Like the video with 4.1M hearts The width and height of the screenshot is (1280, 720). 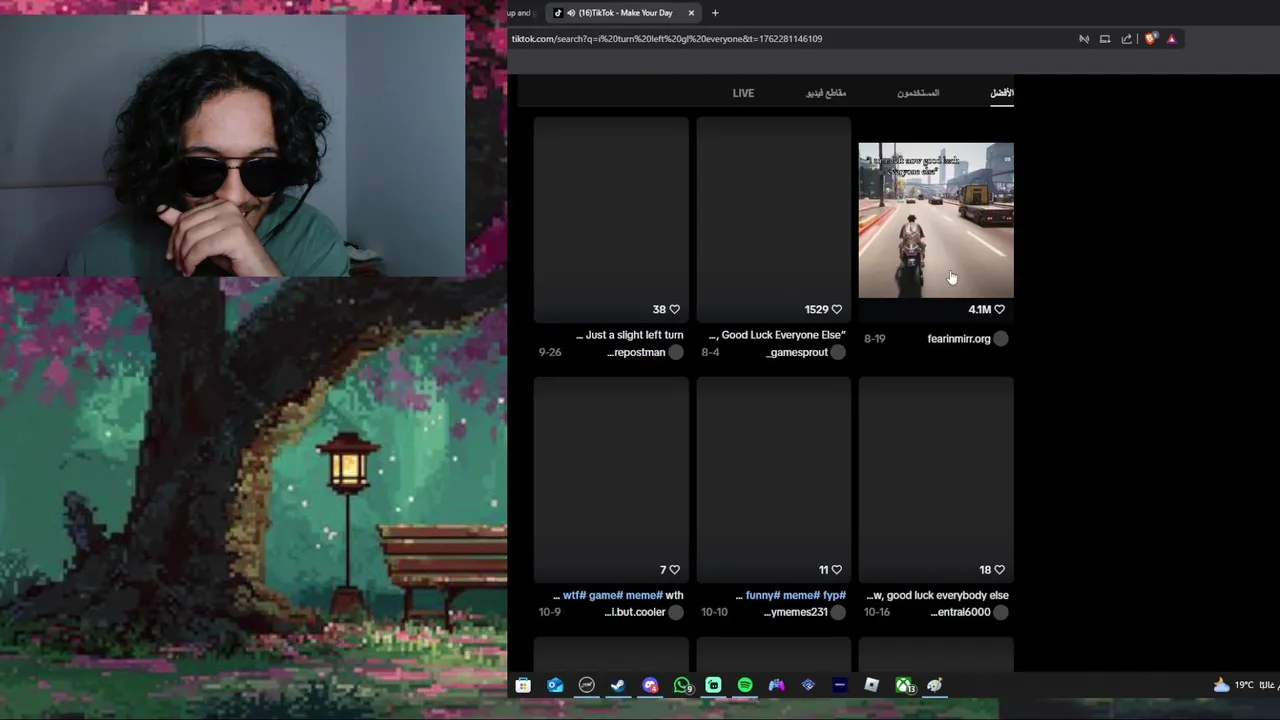pos(999,310)
